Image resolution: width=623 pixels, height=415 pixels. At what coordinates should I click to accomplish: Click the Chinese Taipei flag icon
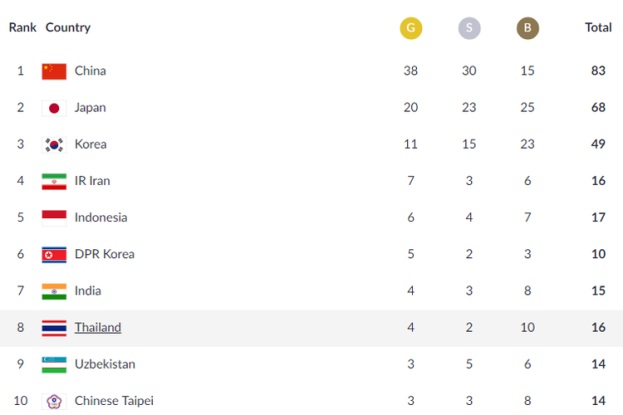tap(54, 401)
